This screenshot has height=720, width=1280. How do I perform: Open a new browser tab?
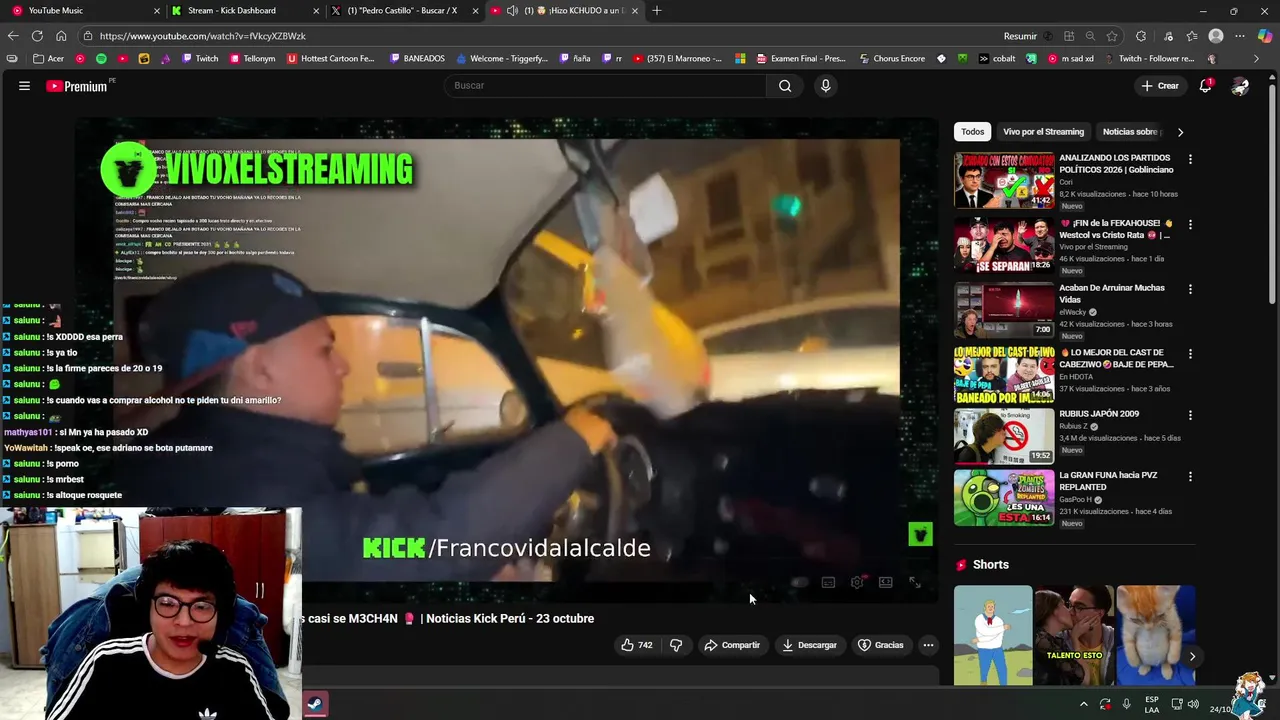click(x=657, y=10)
